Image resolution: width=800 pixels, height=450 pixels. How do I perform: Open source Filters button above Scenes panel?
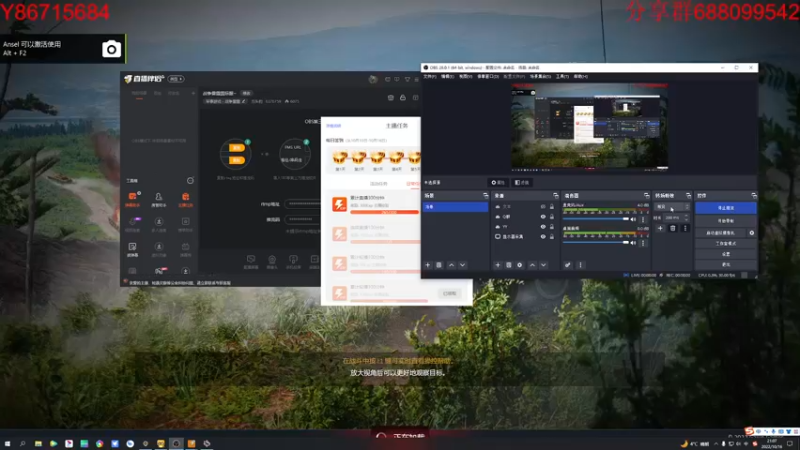point(522,183)
